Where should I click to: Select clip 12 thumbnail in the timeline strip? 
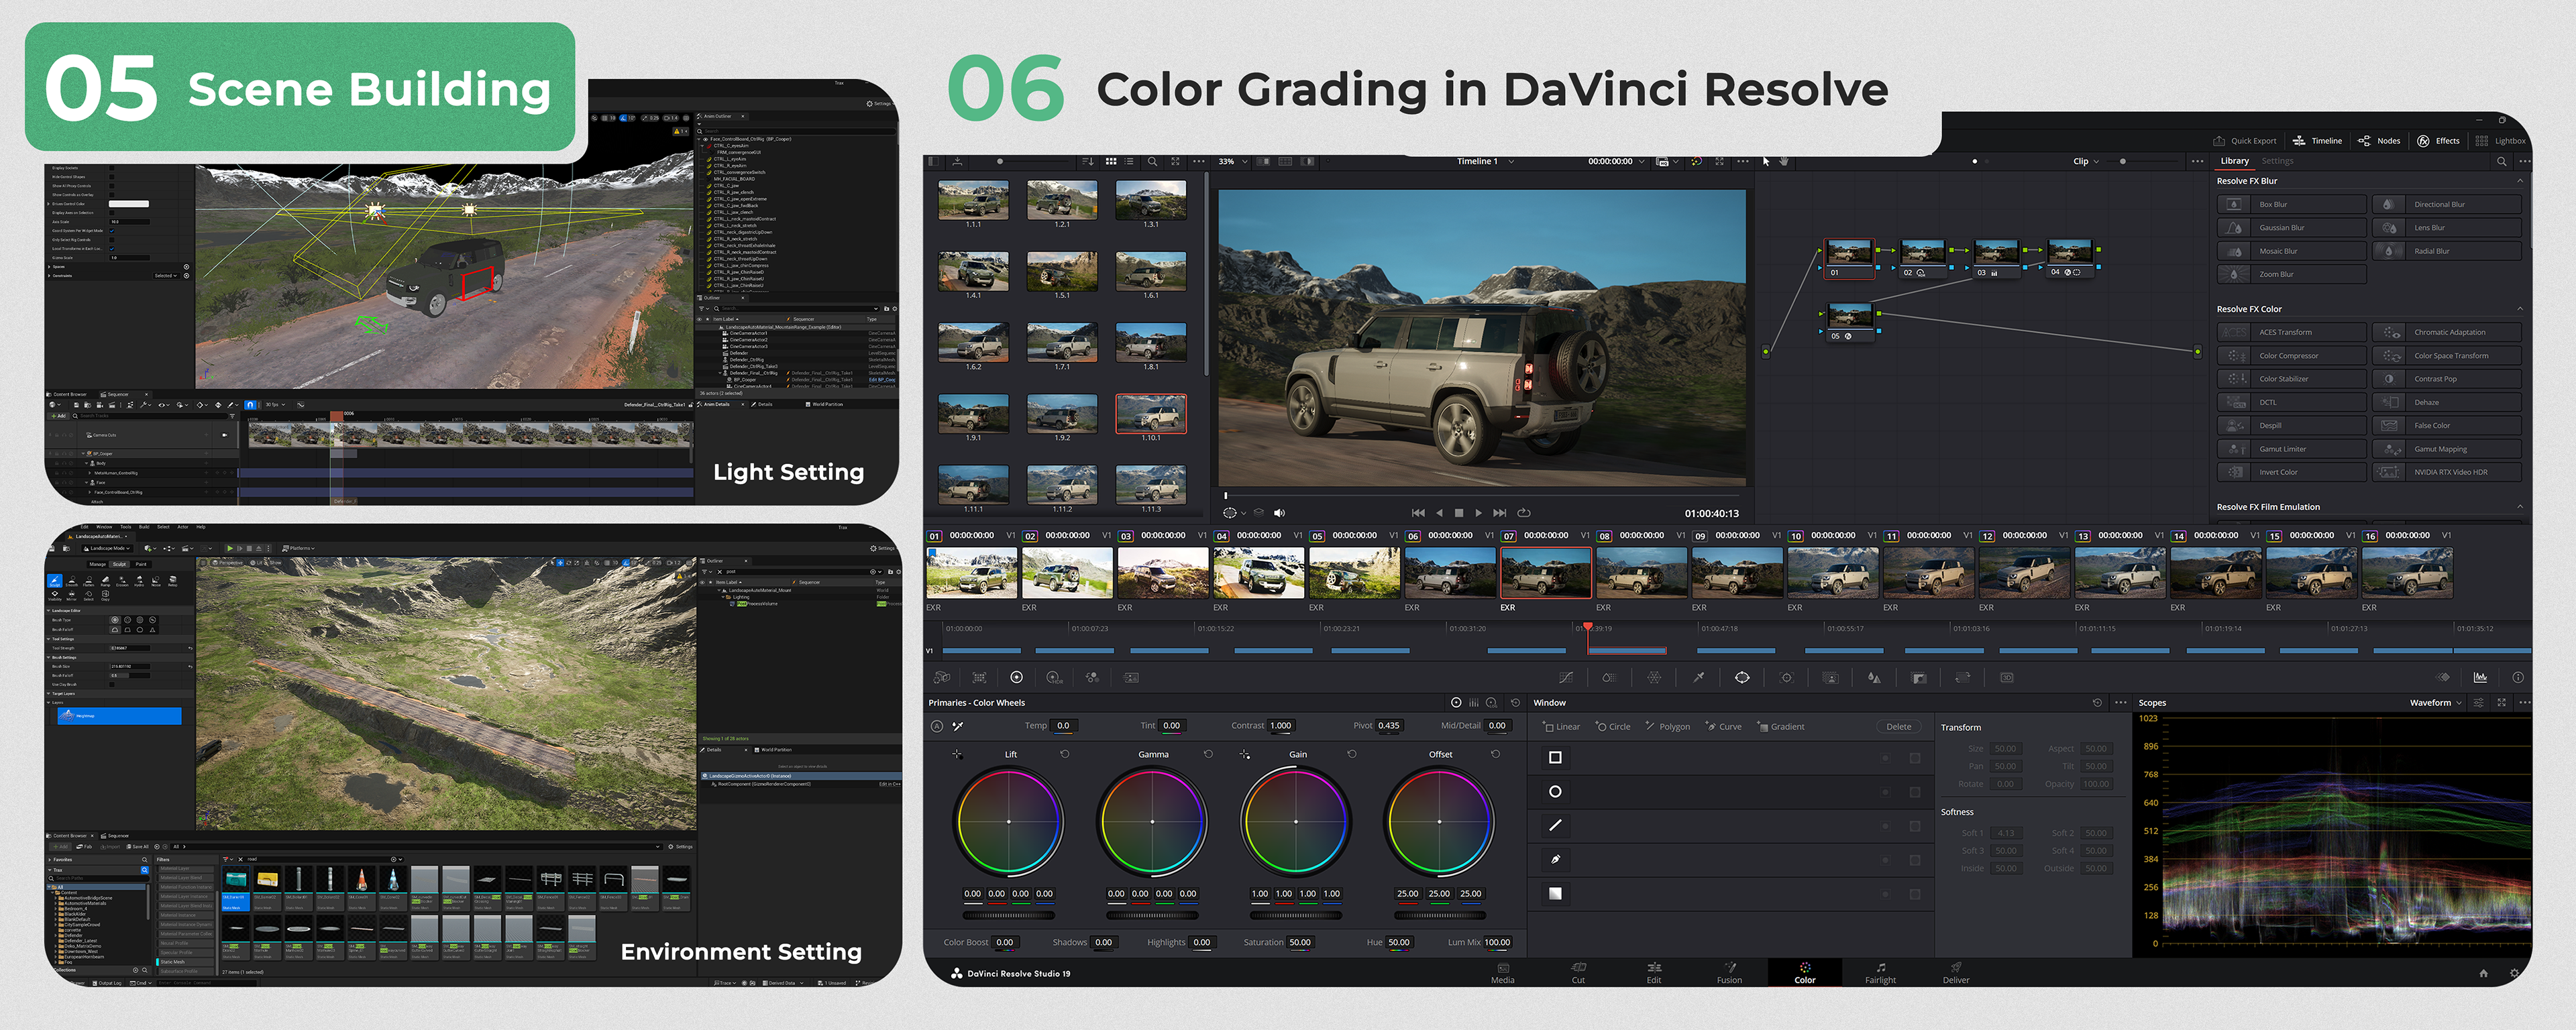[x=2024, y=574]
